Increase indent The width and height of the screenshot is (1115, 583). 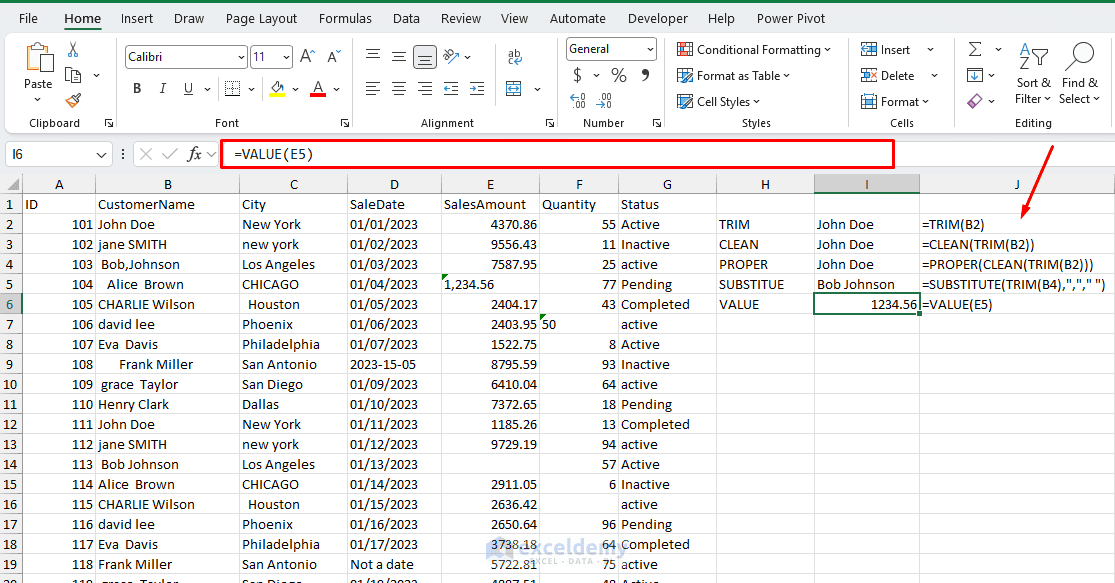click(x=477, y=89)
